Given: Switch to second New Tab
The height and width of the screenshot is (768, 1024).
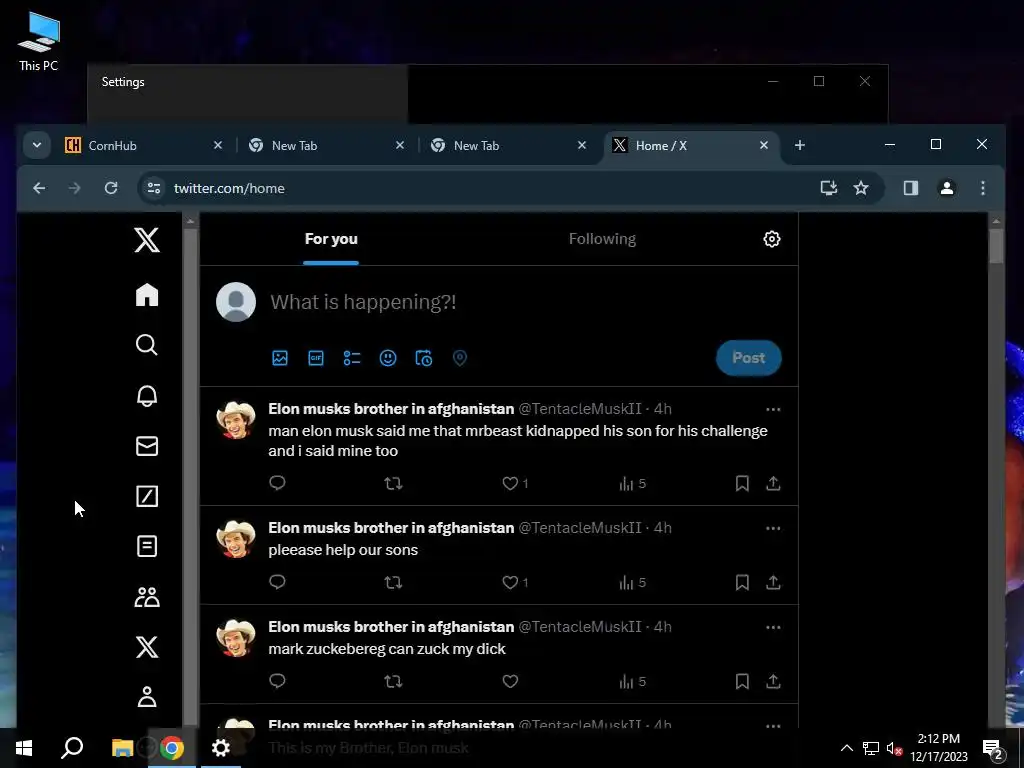Looking at the screenshot, I should (508, 146).
